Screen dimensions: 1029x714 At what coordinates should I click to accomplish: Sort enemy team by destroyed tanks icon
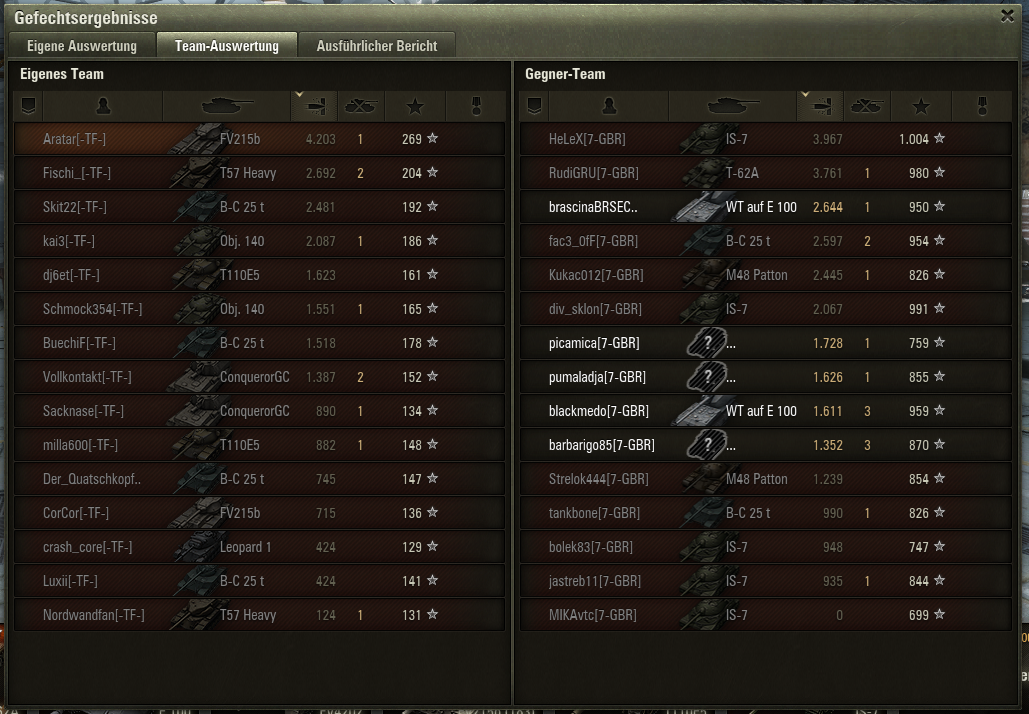coord(867,106)
